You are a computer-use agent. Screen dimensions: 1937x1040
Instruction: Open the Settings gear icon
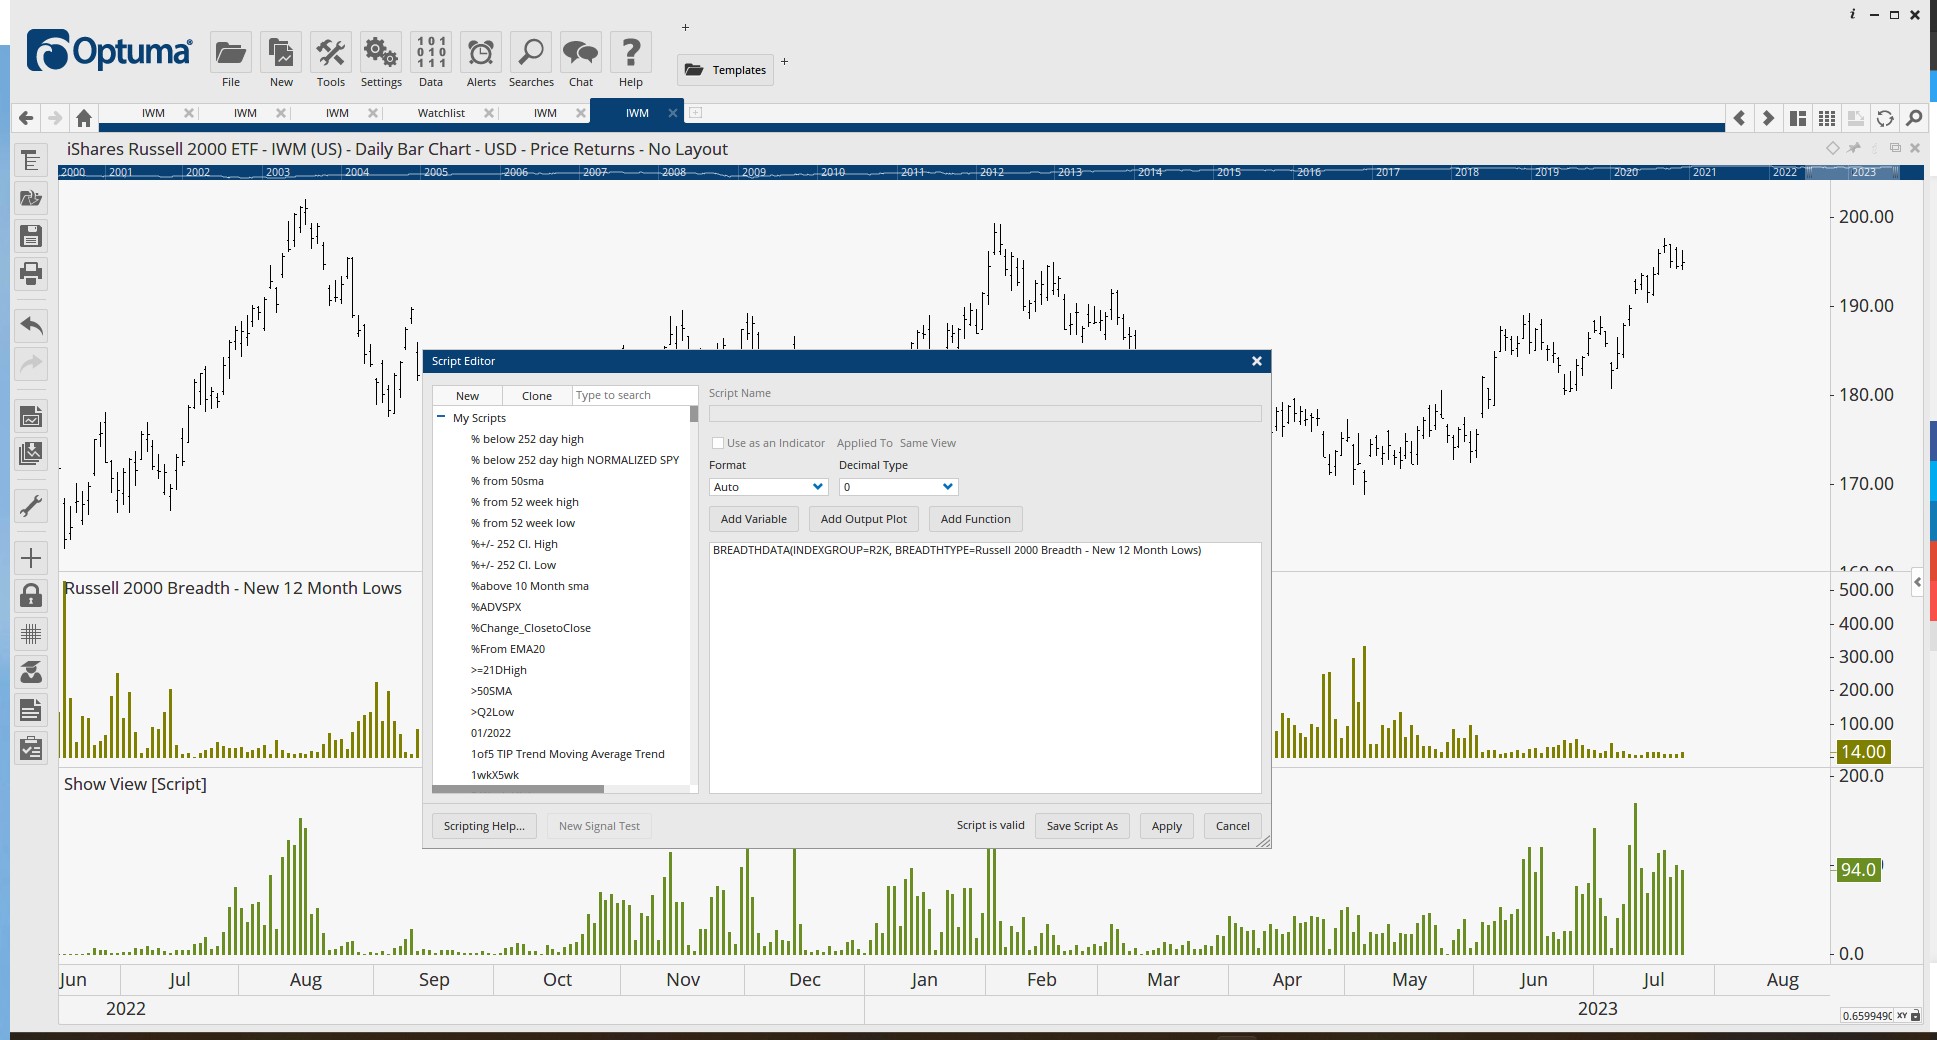click(381, 53)
